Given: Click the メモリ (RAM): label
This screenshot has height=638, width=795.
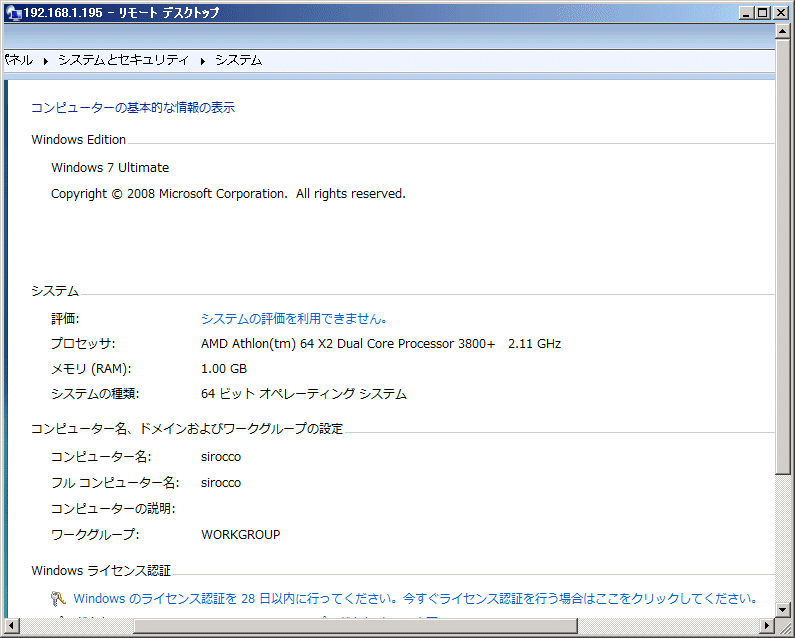Looking at the screenshot, I should click(91, 369).
